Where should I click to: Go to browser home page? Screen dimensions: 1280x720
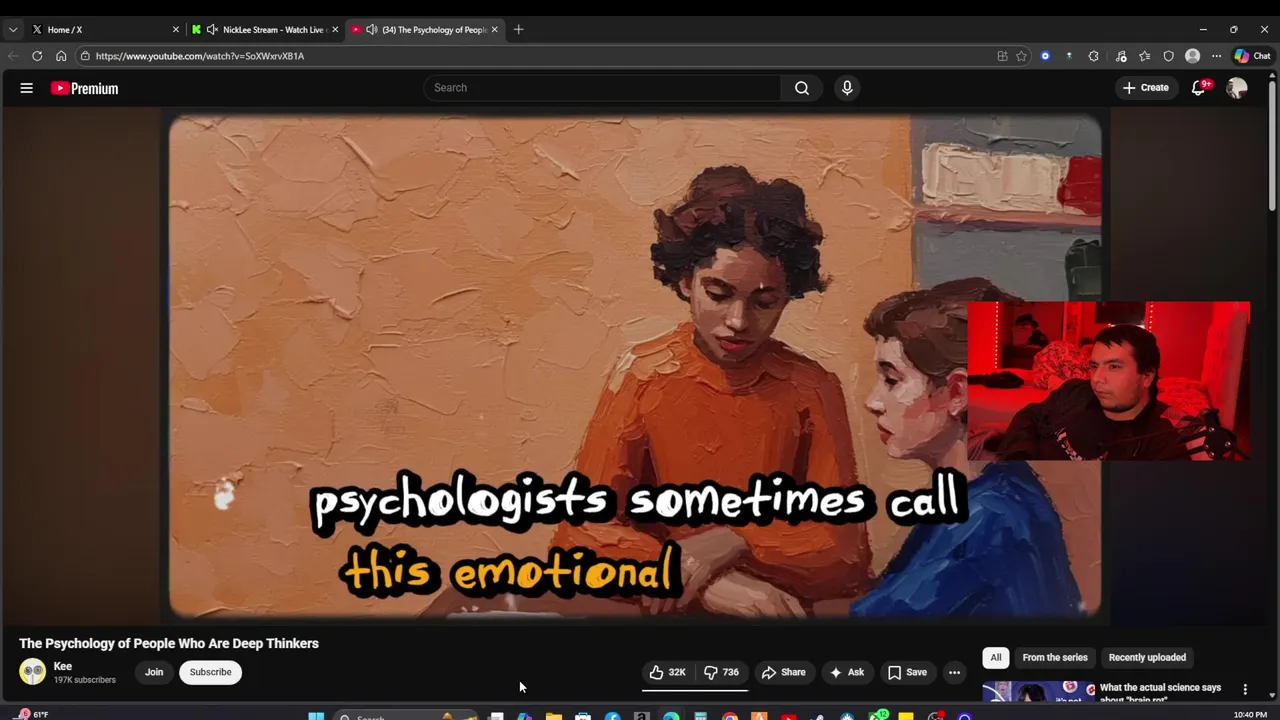61,56
